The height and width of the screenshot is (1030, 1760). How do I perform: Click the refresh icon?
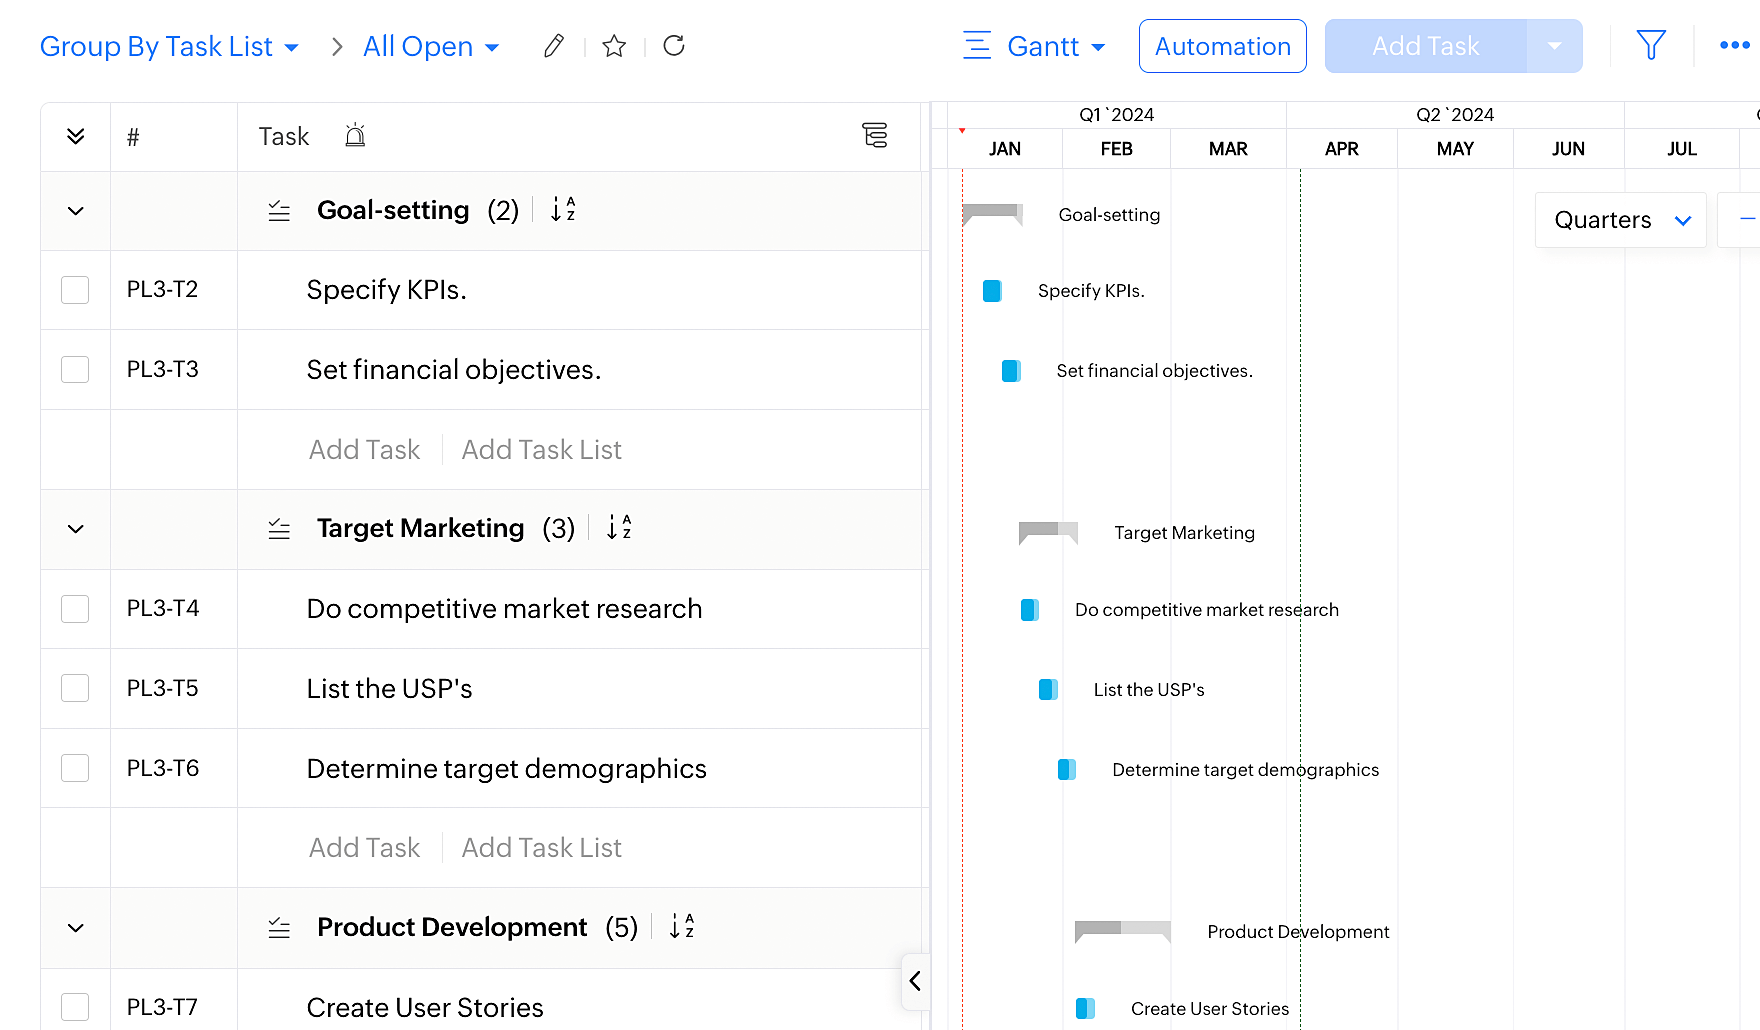(674, 46)
